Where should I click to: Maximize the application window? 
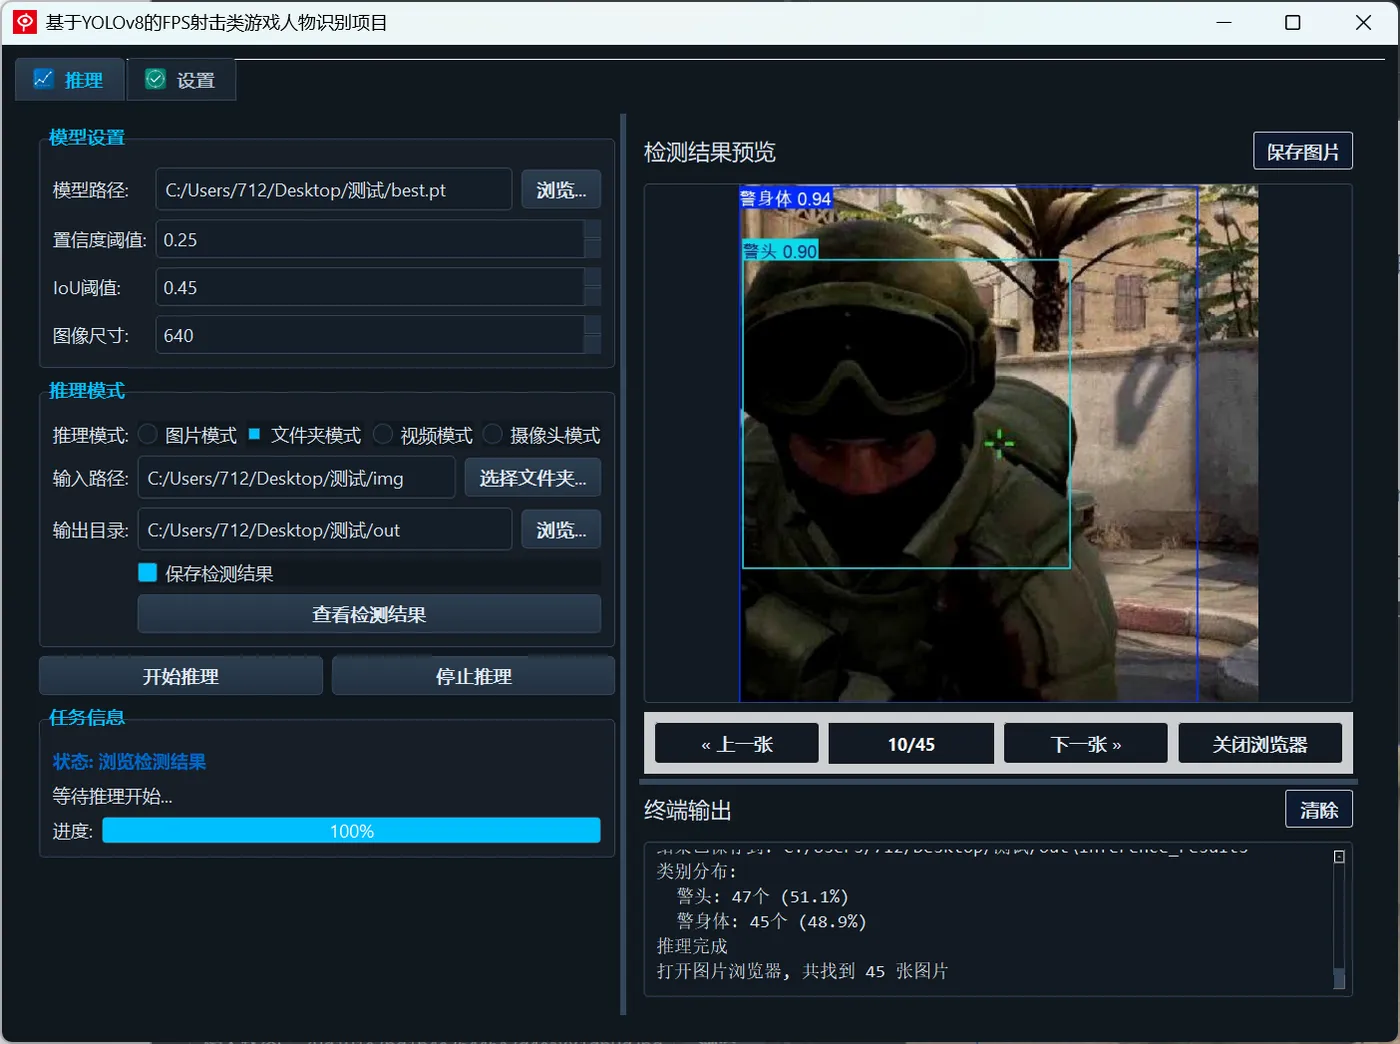1293,22
